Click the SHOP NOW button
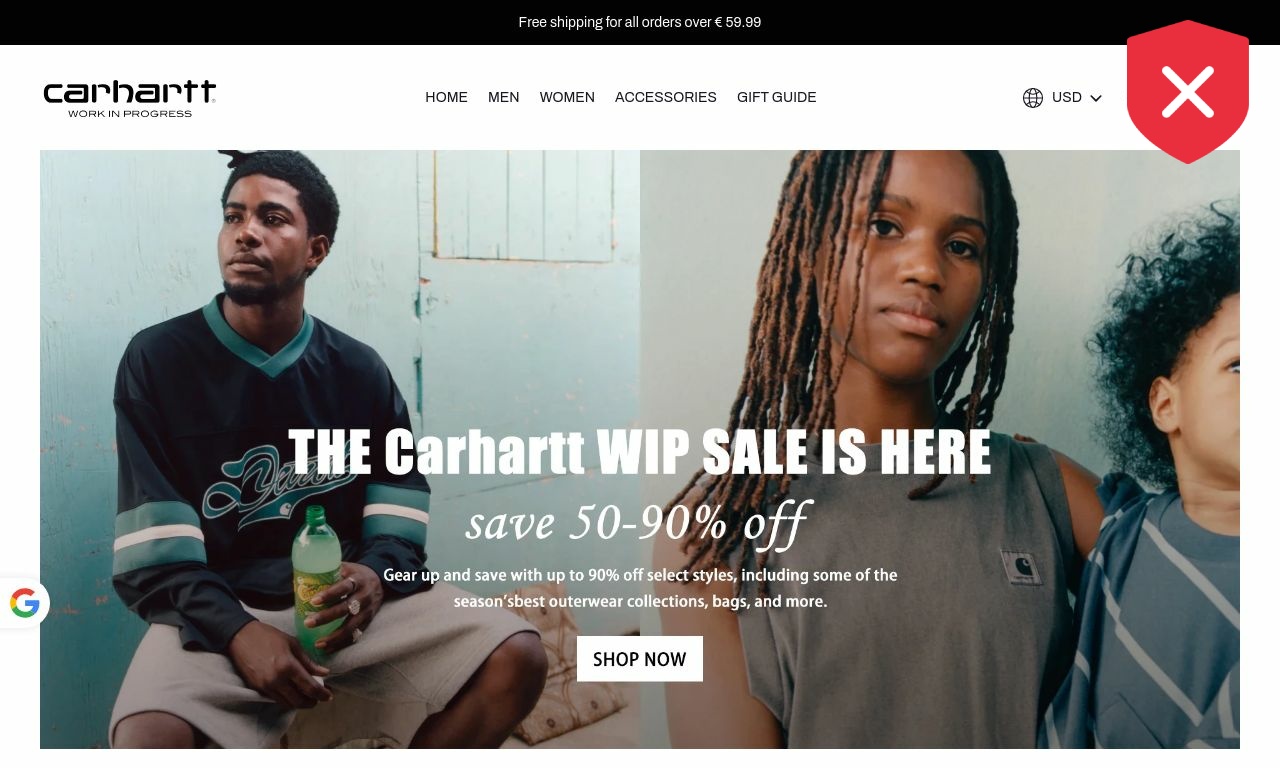The image size is (1280, 768). pos(640,659)
